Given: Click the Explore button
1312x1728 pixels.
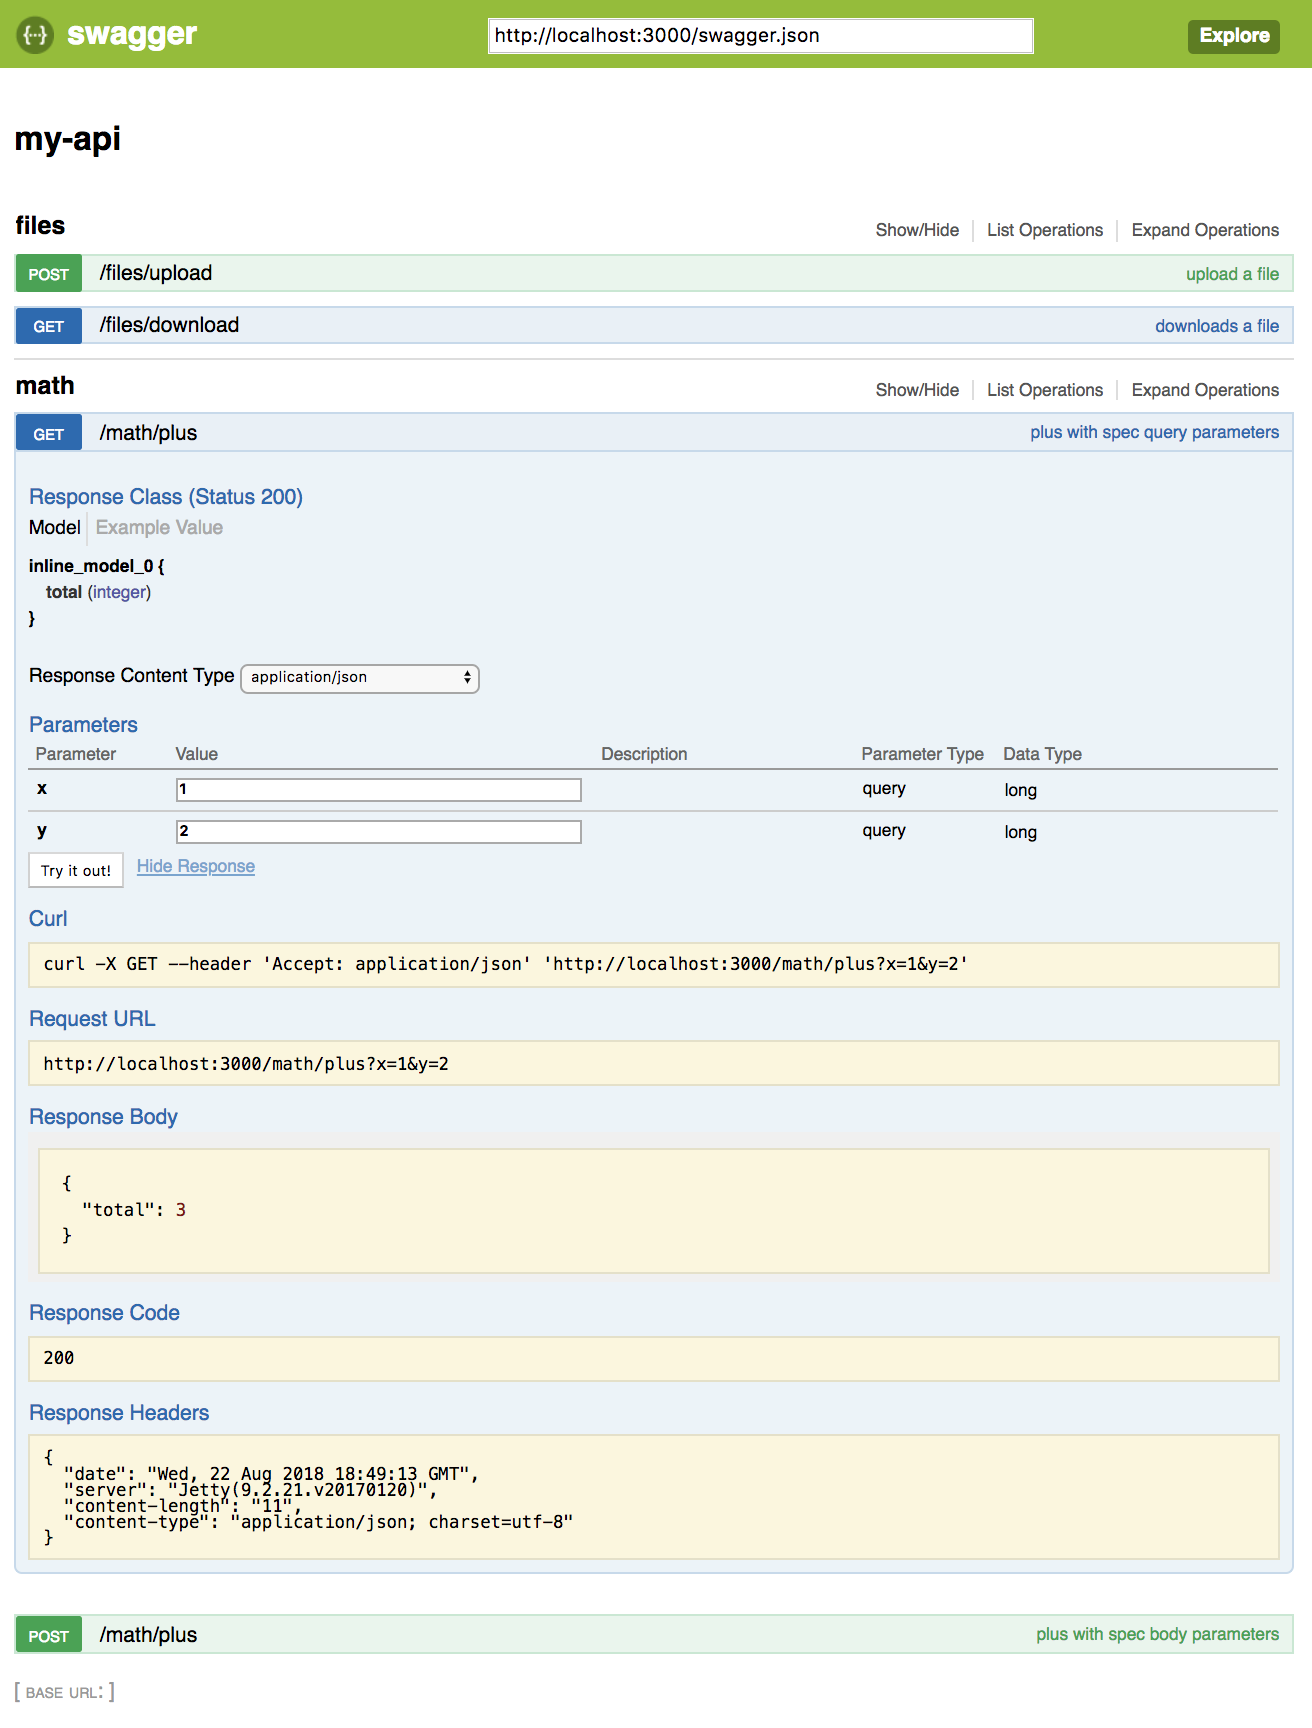Looking at the screenshot, I should click(1233, 36).
